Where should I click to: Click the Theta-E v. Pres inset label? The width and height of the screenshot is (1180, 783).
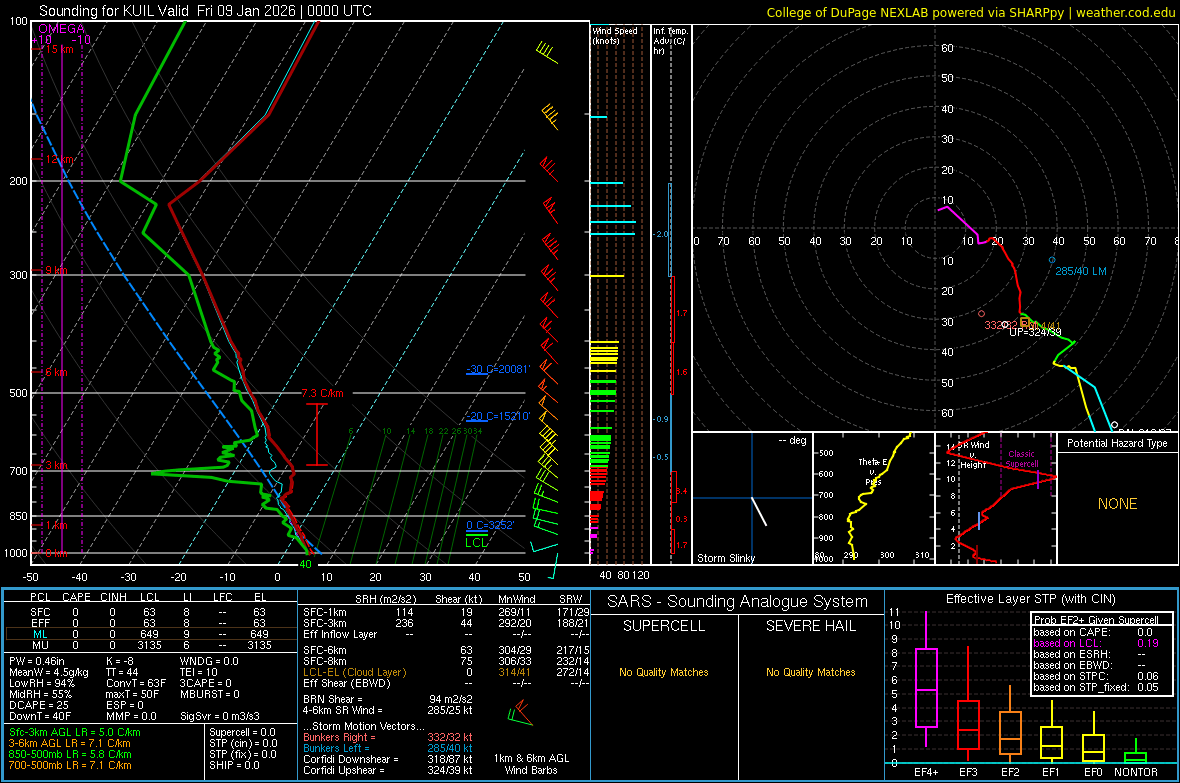(x=873, y=471)
